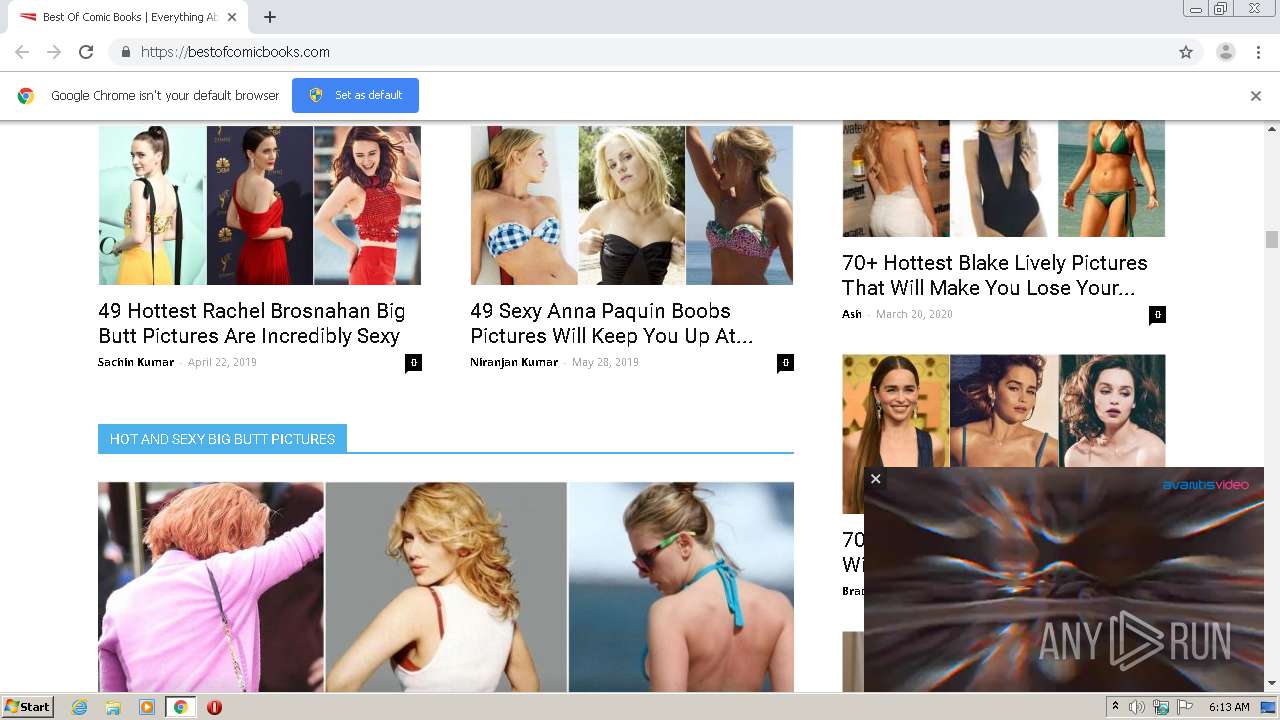
Task: Open comment count on Anna Paquin article
Action: click(785, 363)
